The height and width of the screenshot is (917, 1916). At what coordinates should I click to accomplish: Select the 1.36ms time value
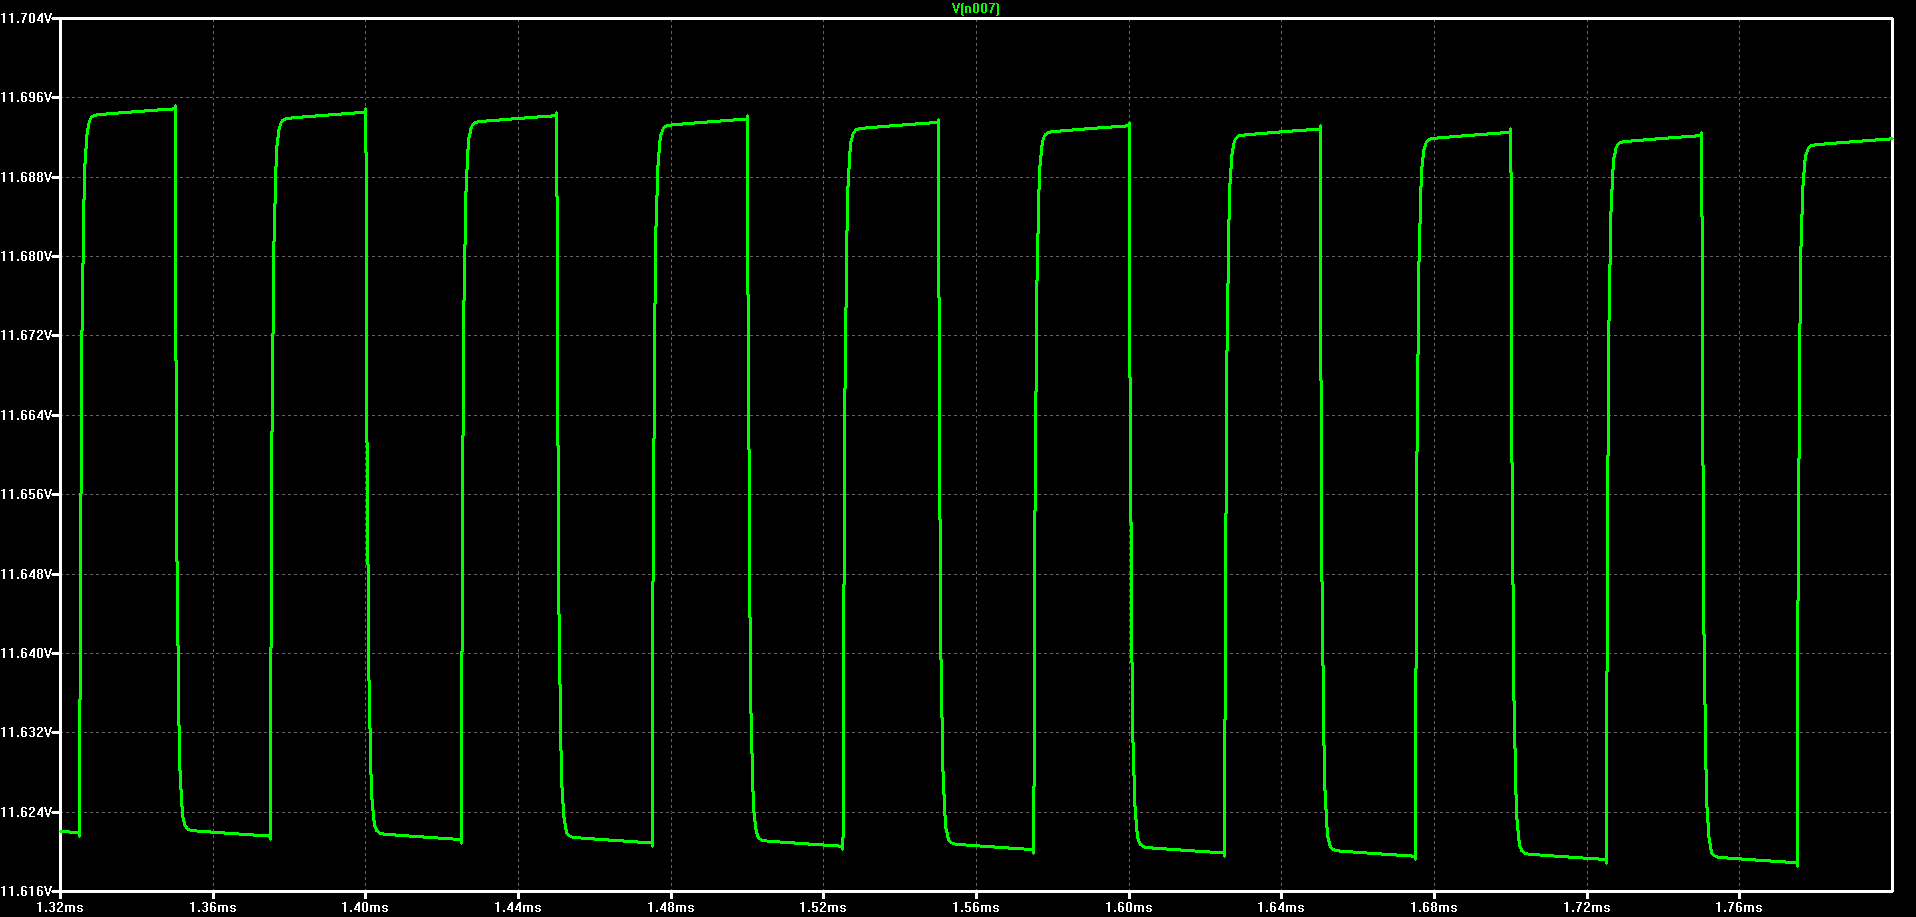click(x=213, y=908)
